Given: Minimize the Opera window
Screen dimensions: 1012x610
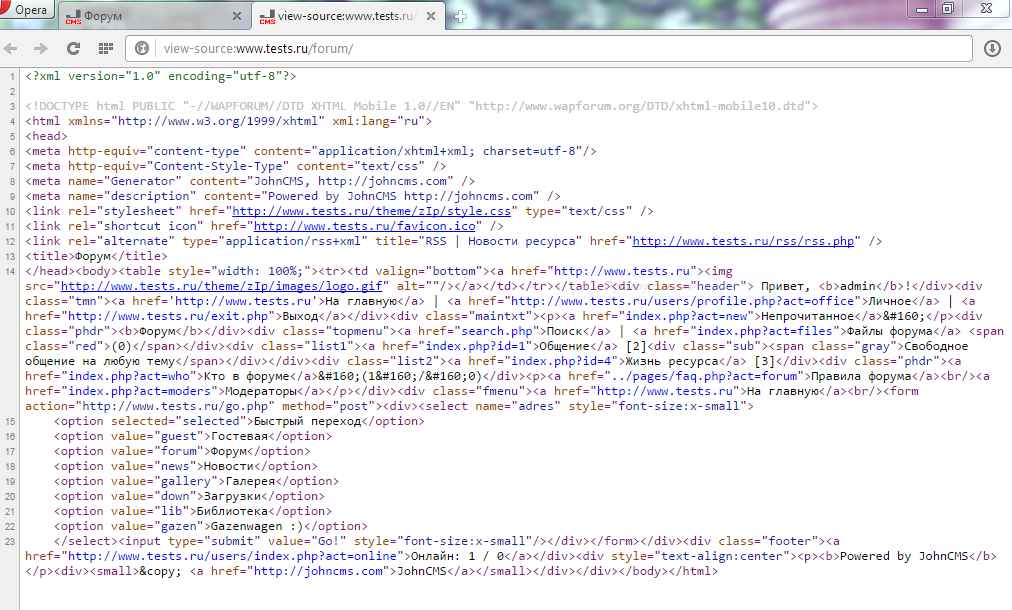Looking at the screenshot, I should pyautogui.click(x=922, y=8).
